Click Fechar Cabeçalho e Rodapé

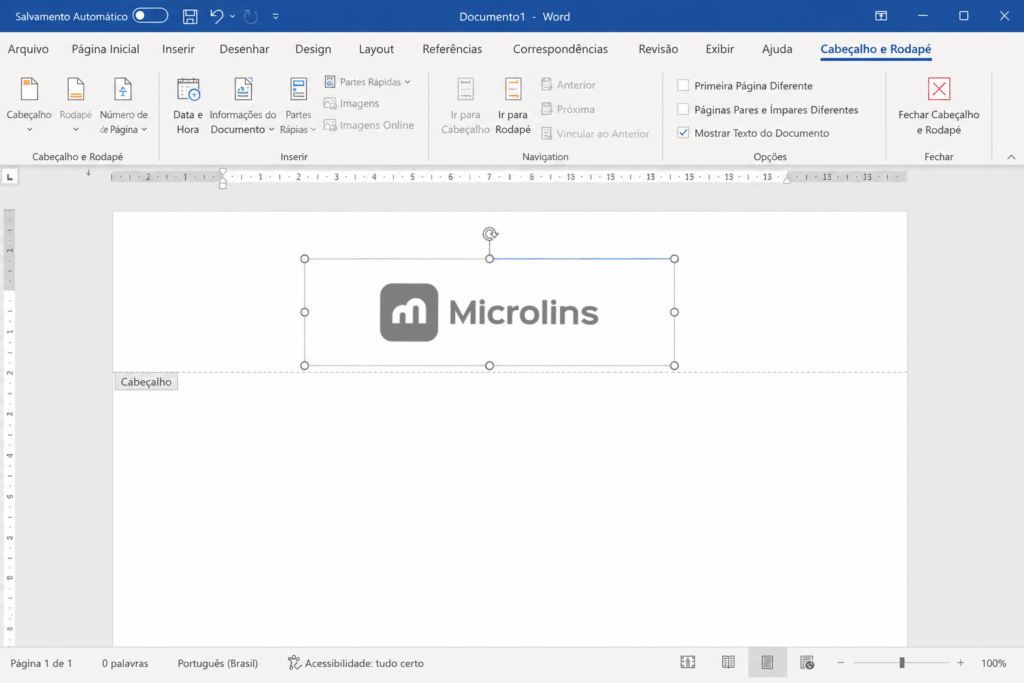(x=938, y=106)
